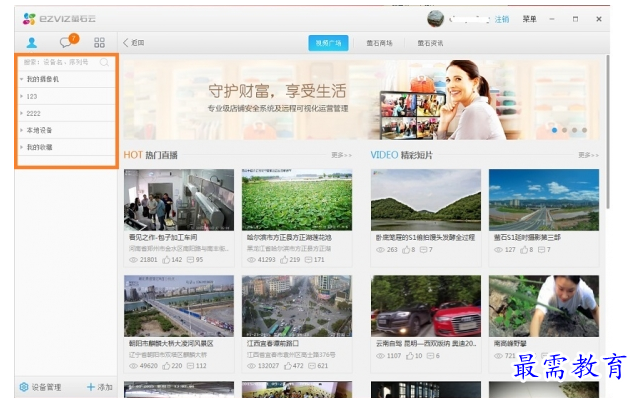This screenshot has width=635, height=398.
Task: Click the back arrow next to 返回
Action: [x=126, y=43]
